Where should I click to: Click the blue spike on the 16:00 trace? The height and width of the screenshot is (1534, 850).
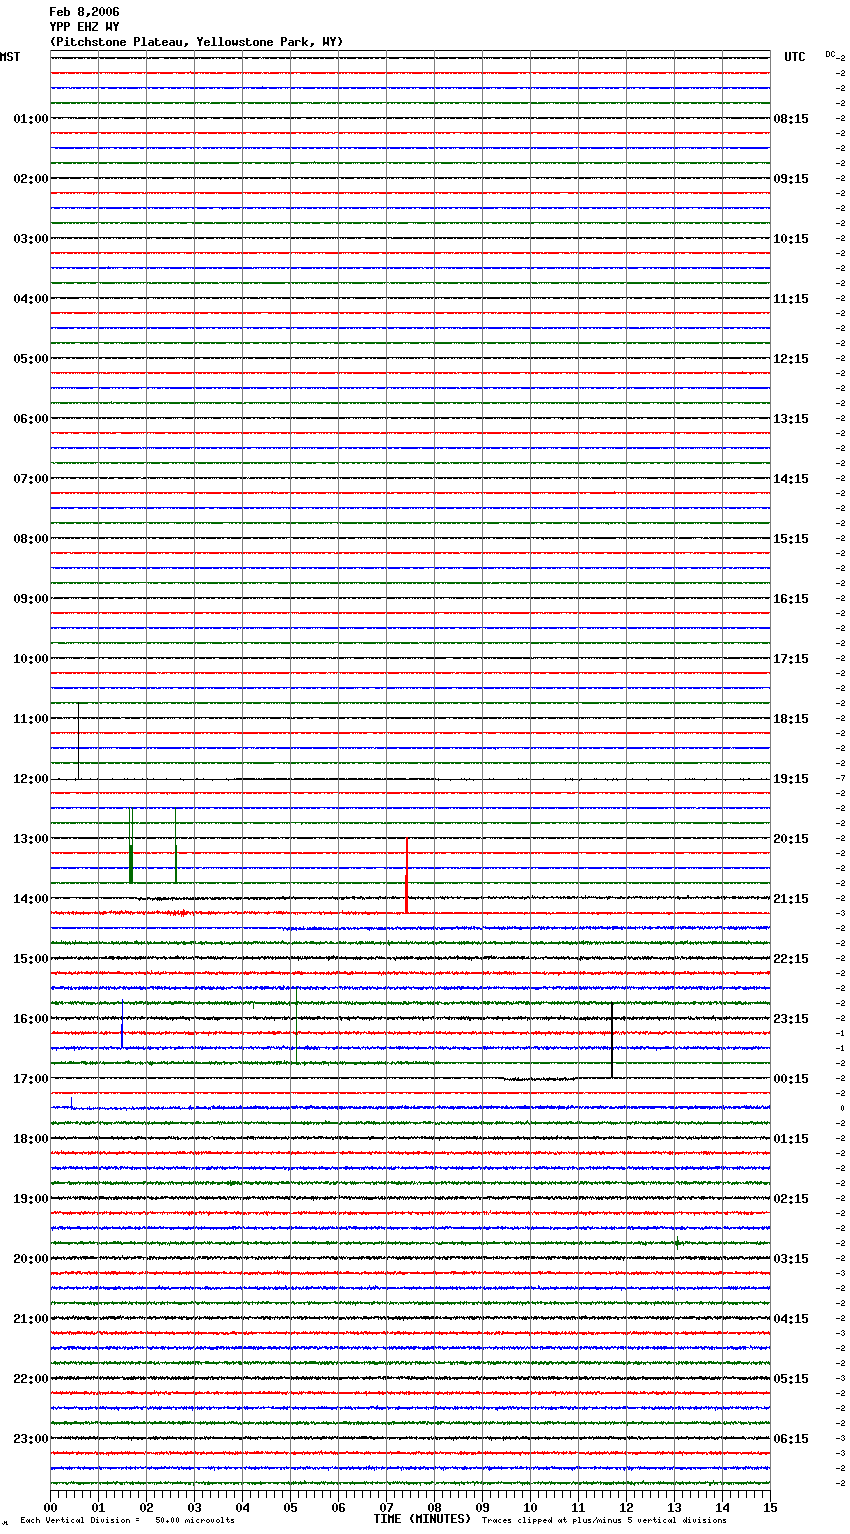(x=122, y=1023)
